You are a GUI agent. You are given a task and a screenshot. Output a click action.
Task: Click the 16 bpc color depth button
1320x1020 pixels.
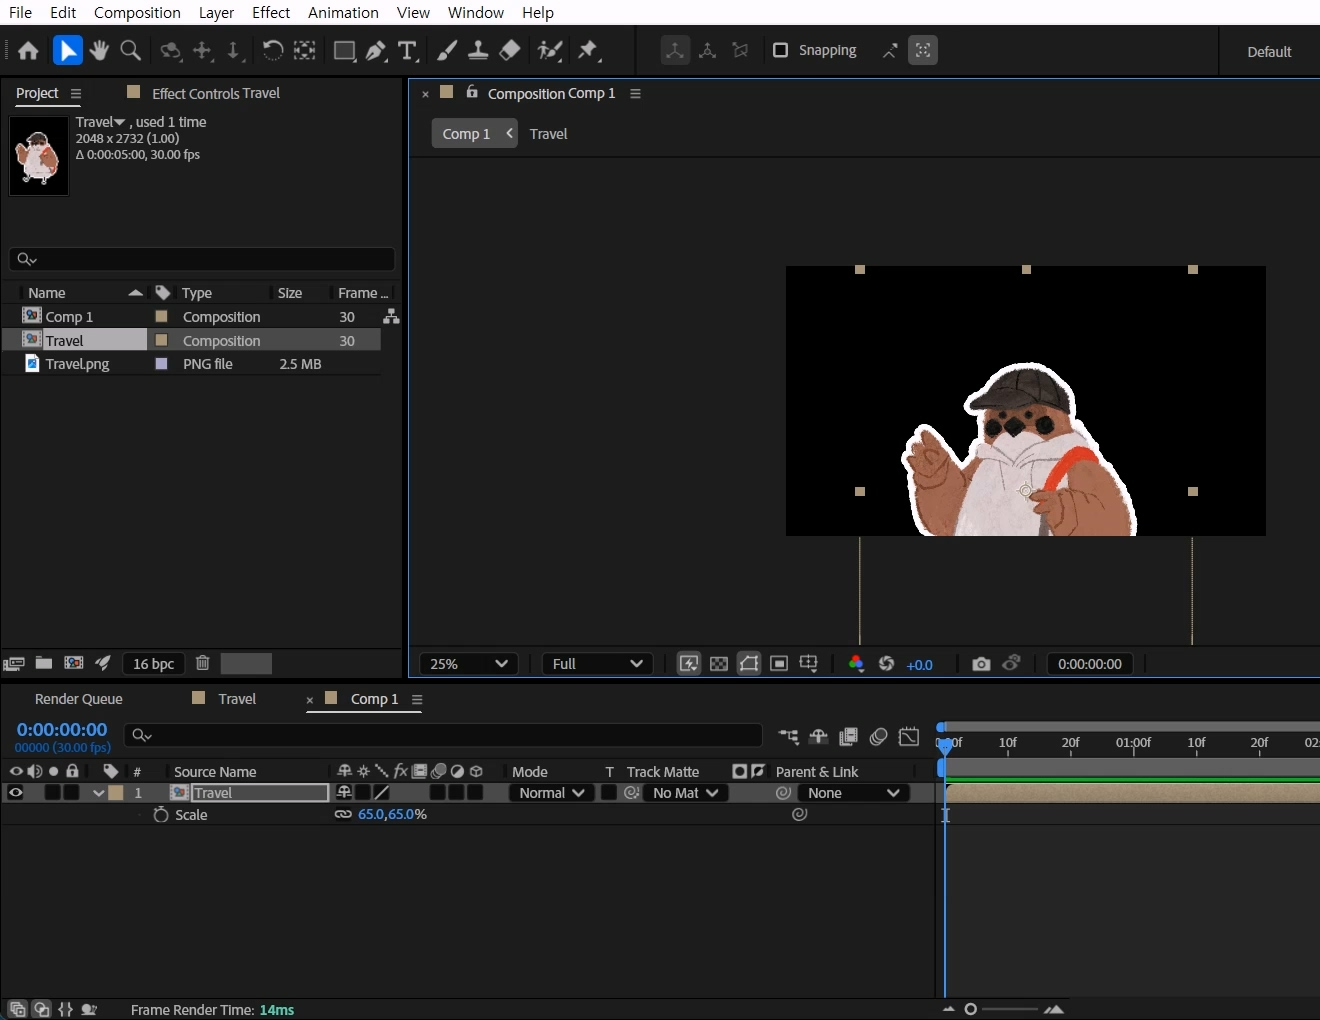[154, 664]
